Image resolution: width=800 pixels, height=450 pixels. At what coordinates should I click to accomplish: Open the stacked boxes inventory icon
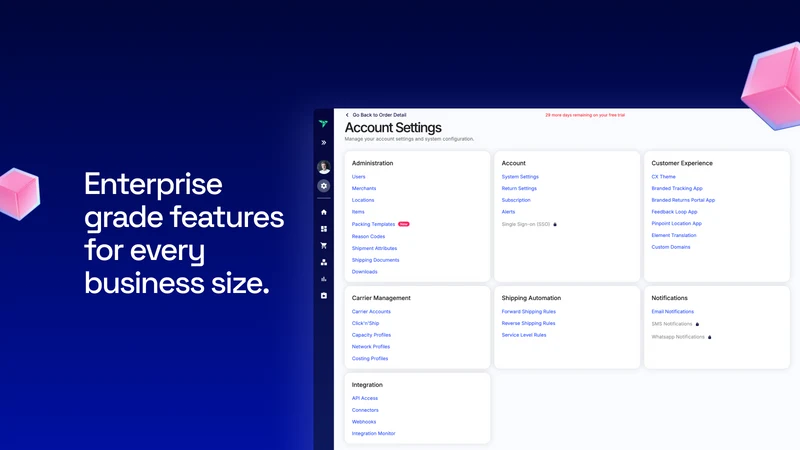[323, 262]
